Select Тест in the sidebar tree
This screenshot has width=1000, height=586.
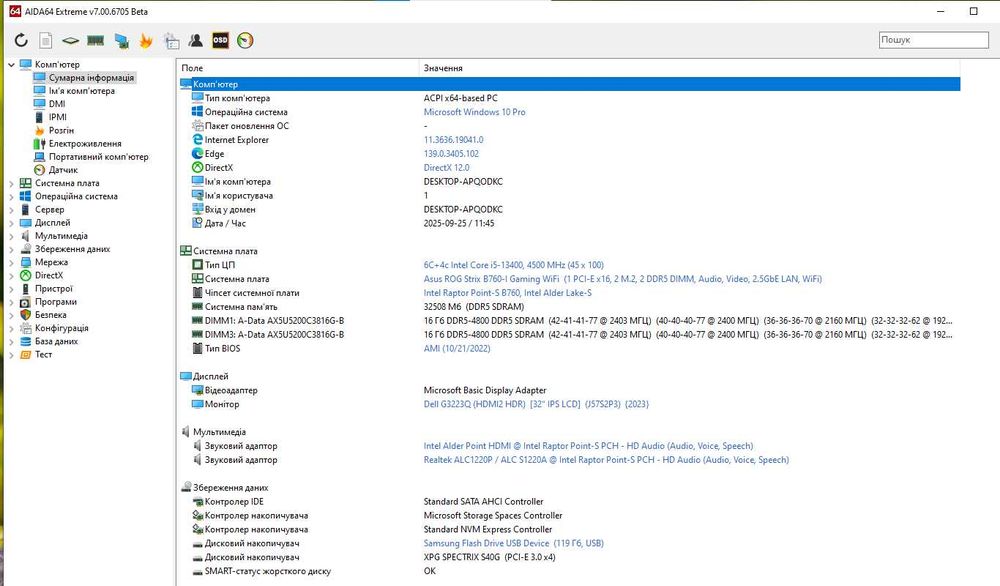[x=43, y=355]
